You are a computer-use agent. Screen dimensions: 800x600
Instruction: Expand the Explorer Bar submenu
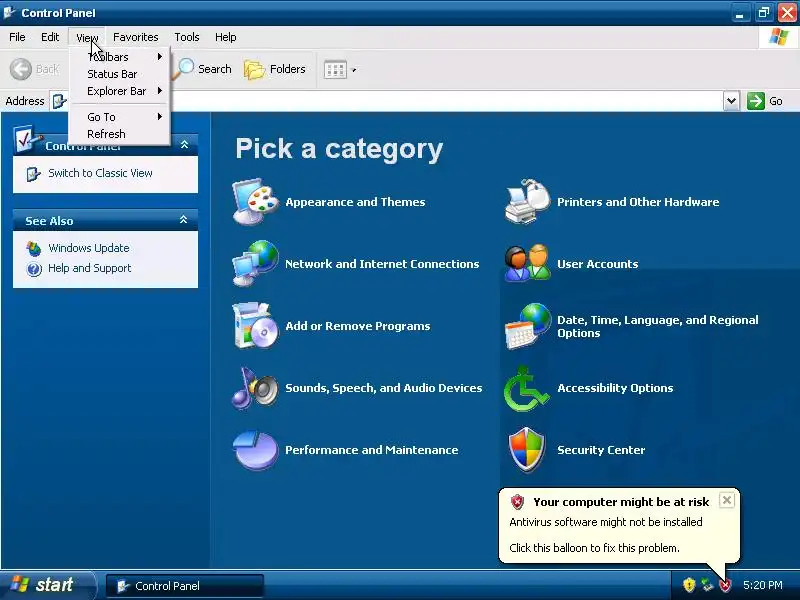[x=119, y=91]
